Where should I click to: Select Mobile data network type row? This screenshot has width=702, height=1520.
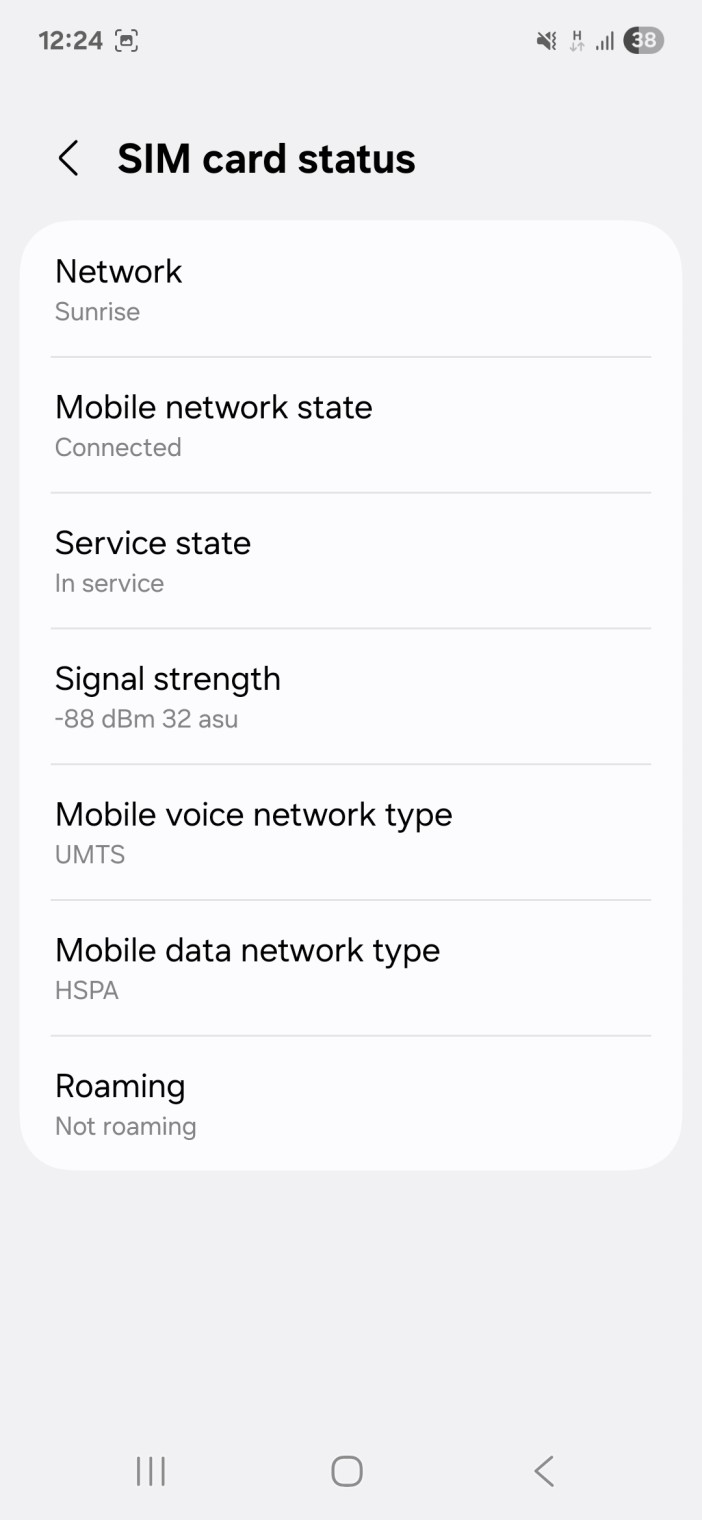[x=350, y=968]
